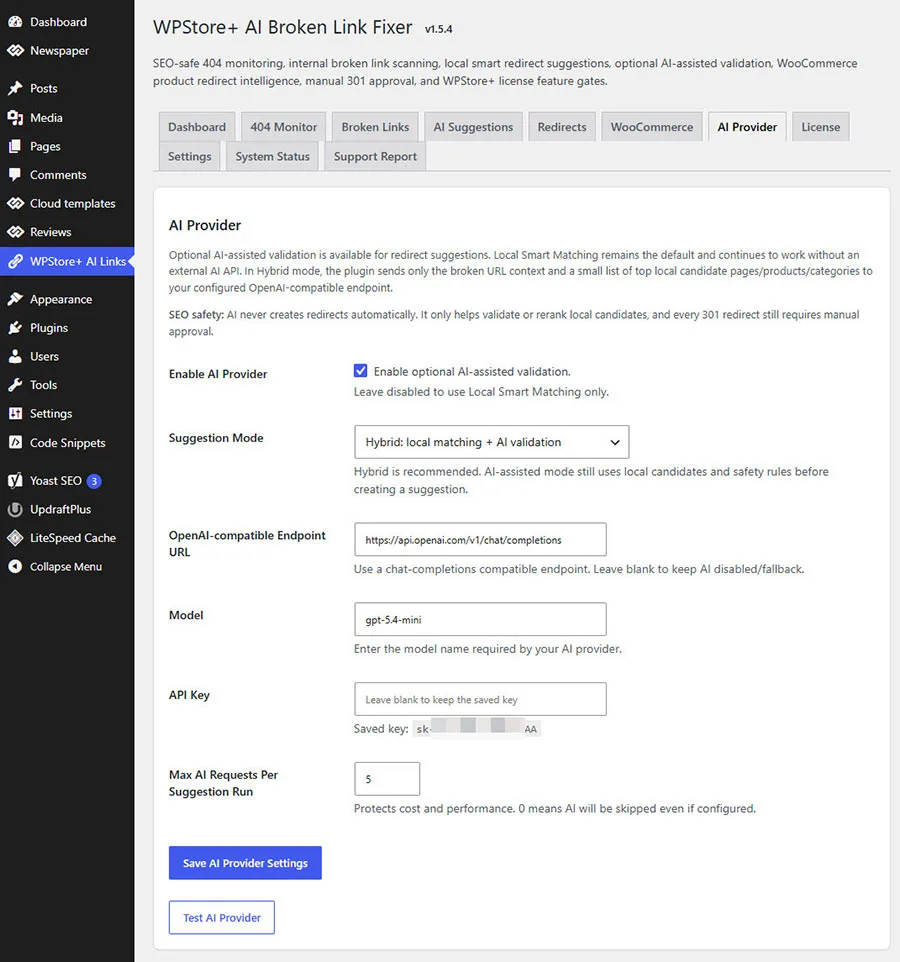900x962 pixels.
Task: Click the WPStore+ AI Links chain icon
Action: point(15,261)
